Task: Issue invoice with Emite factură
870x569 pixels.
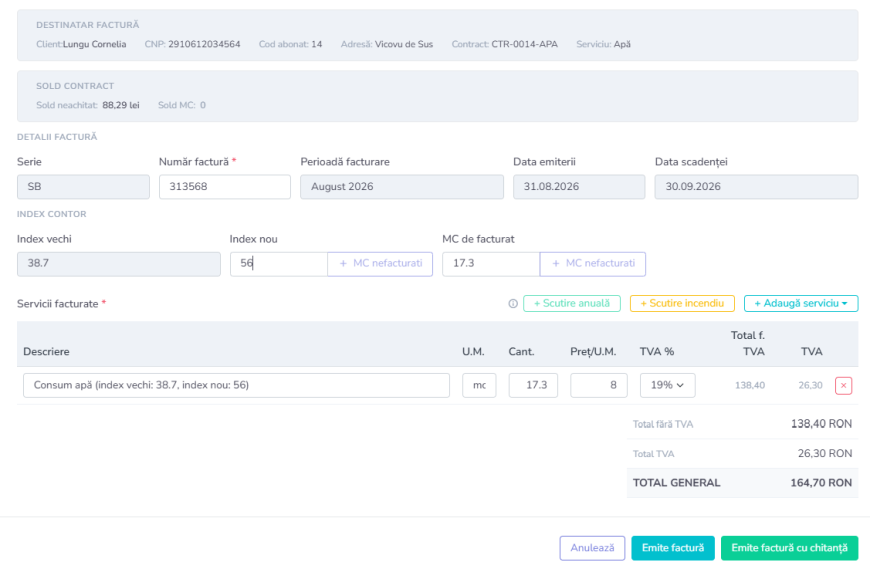Action: point(672,548)
